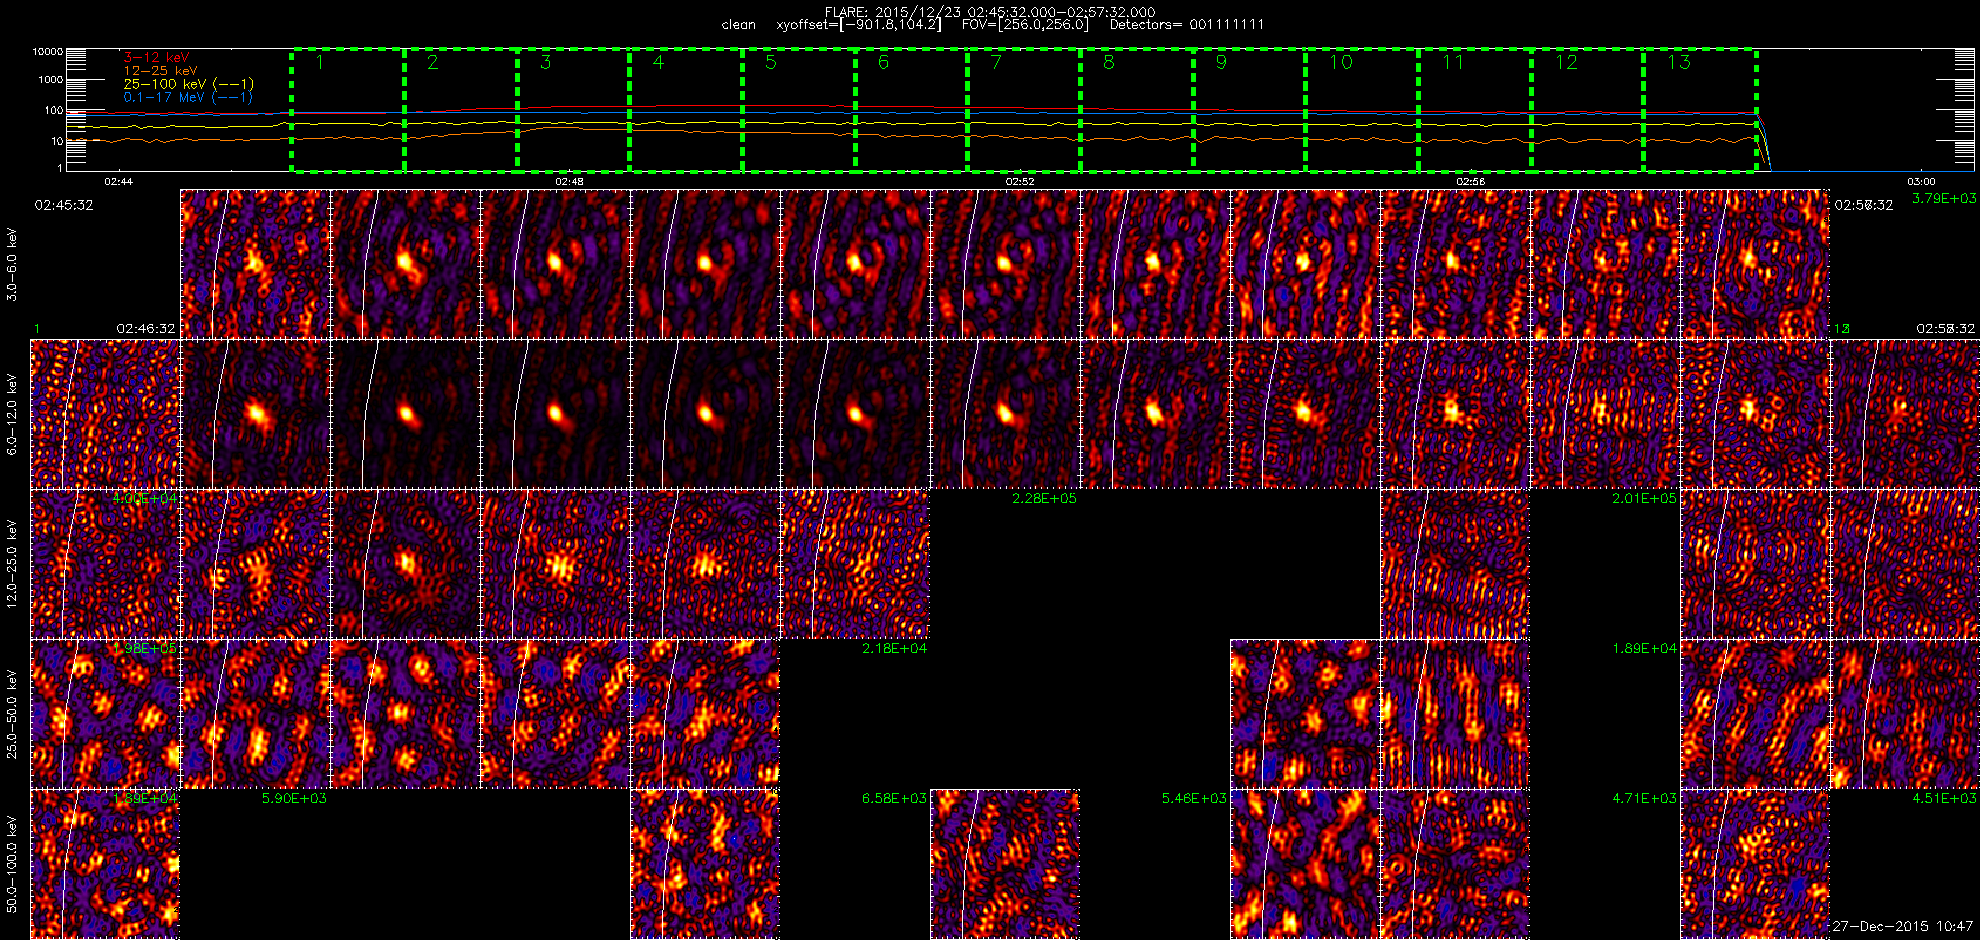1980x940 pixels.
Task: Select interval 9 marker in light curve
Action: (x=1221, y=62)
